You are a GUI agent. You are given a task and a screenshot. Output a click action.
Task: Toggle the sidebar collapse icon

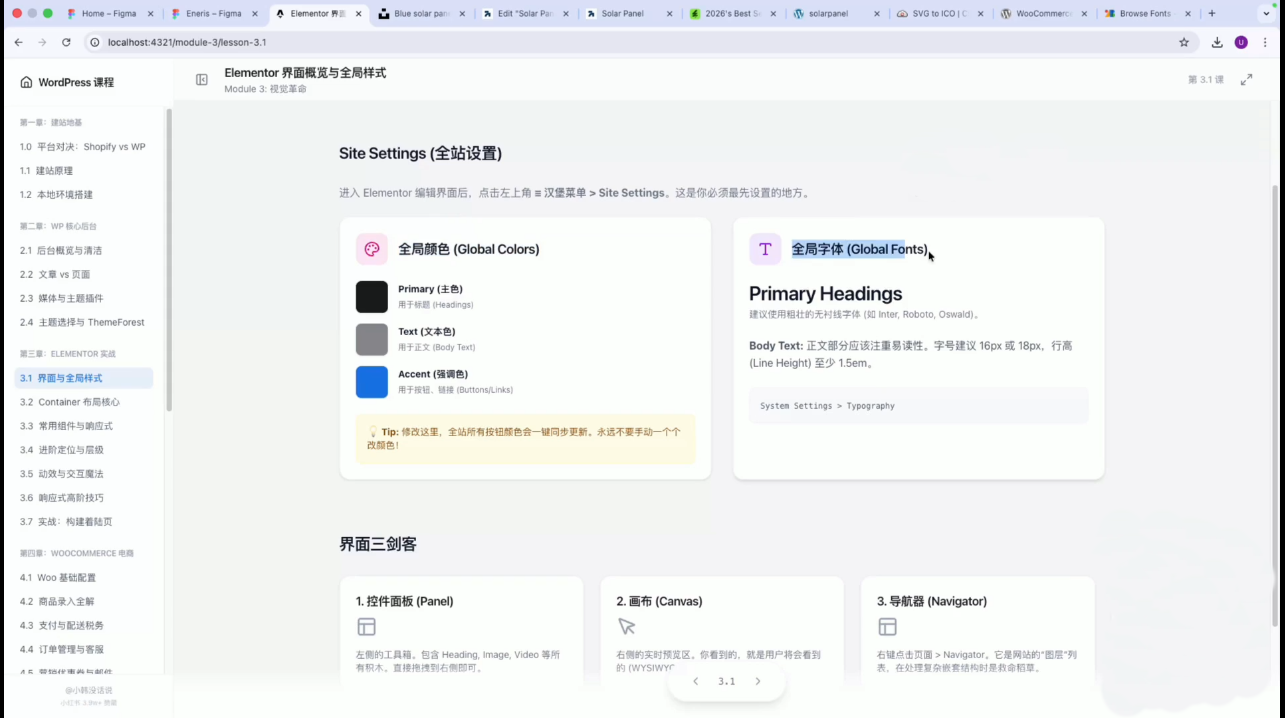click(202, 80)
